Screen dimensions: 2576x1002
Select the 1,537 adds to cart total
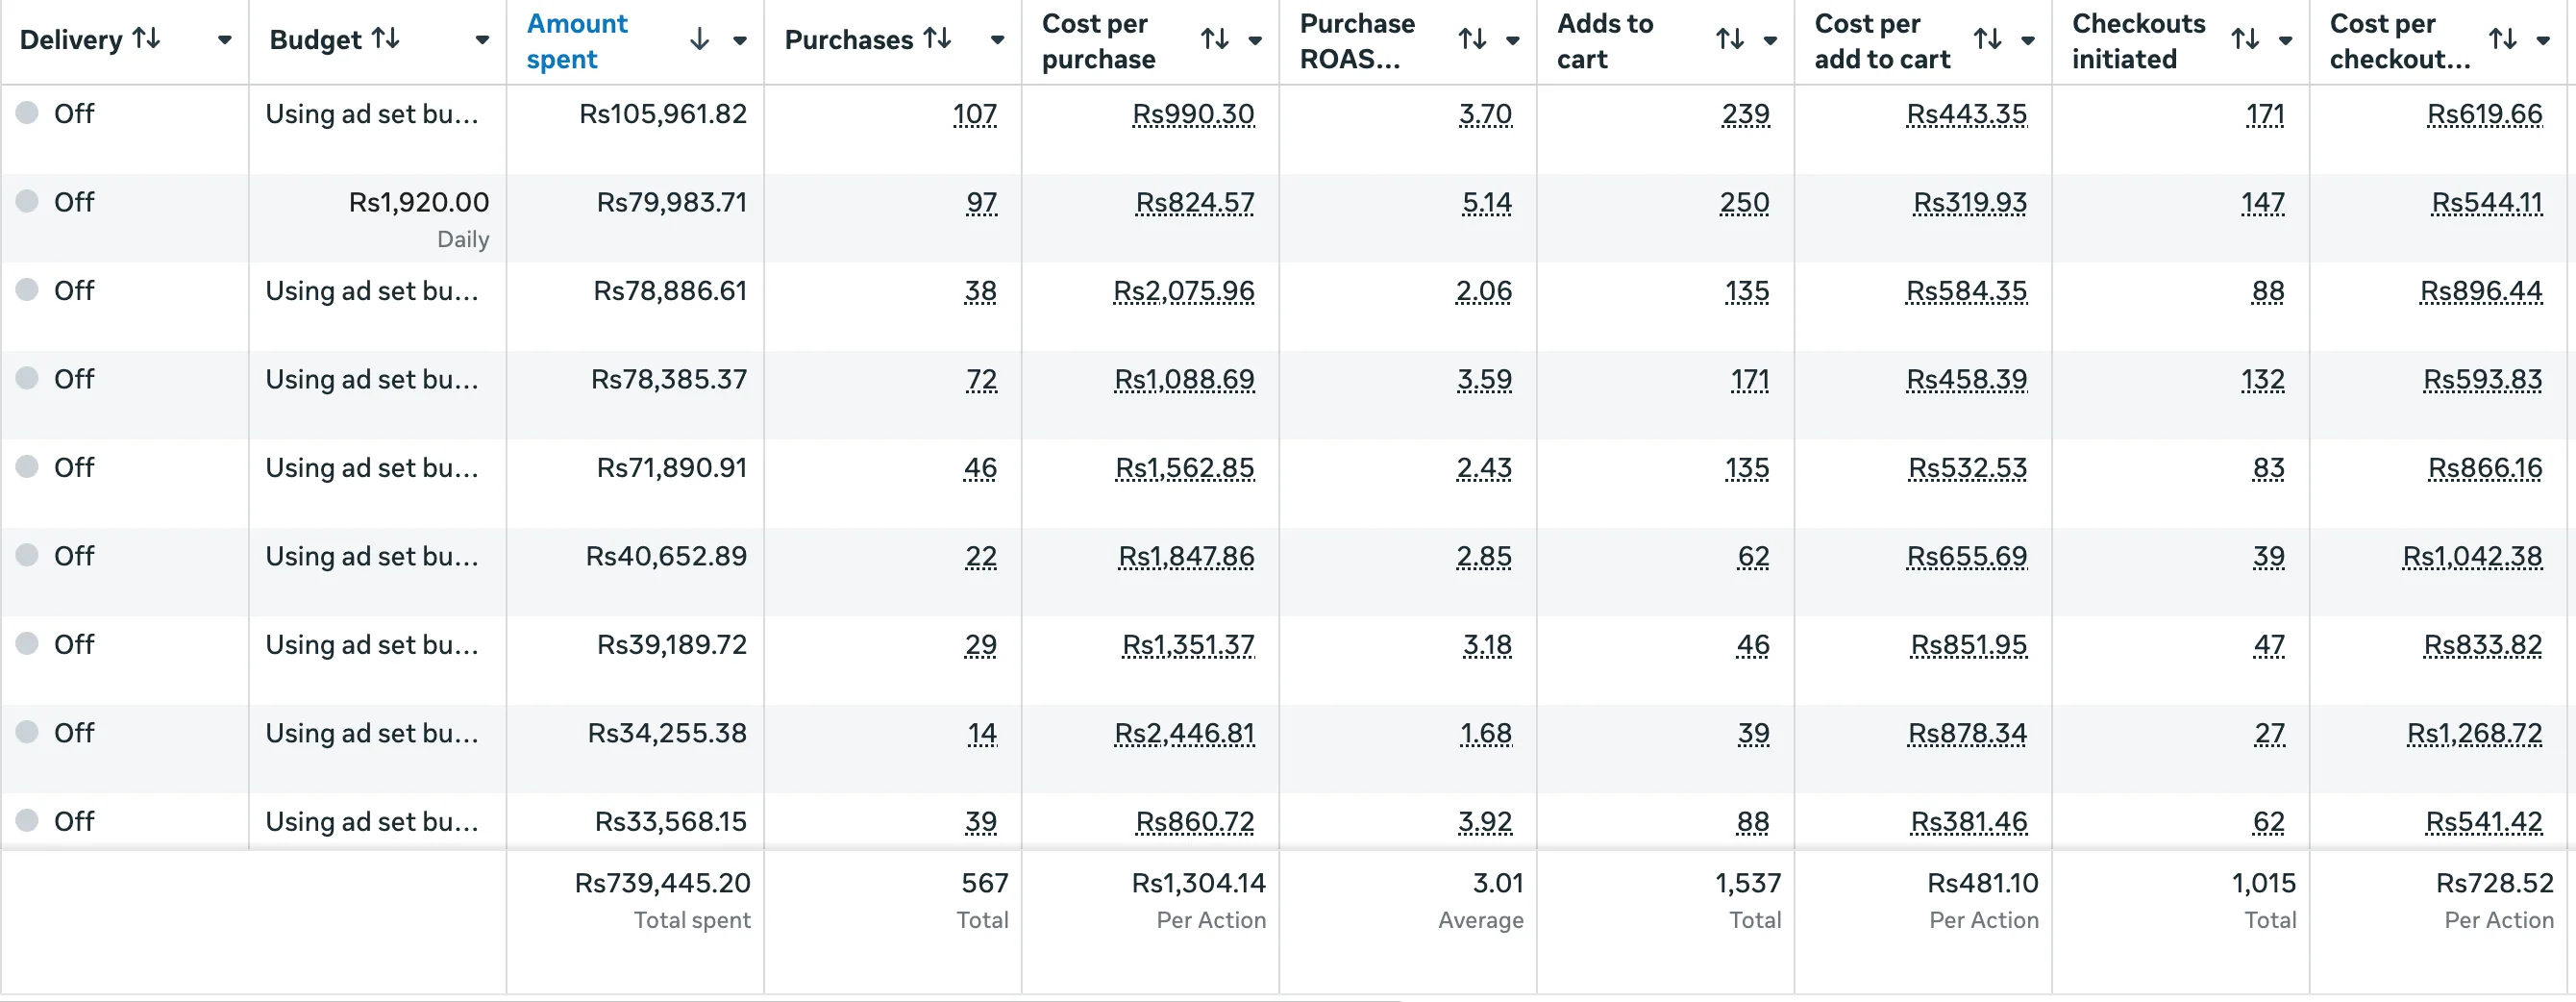tap(1749, 883)
